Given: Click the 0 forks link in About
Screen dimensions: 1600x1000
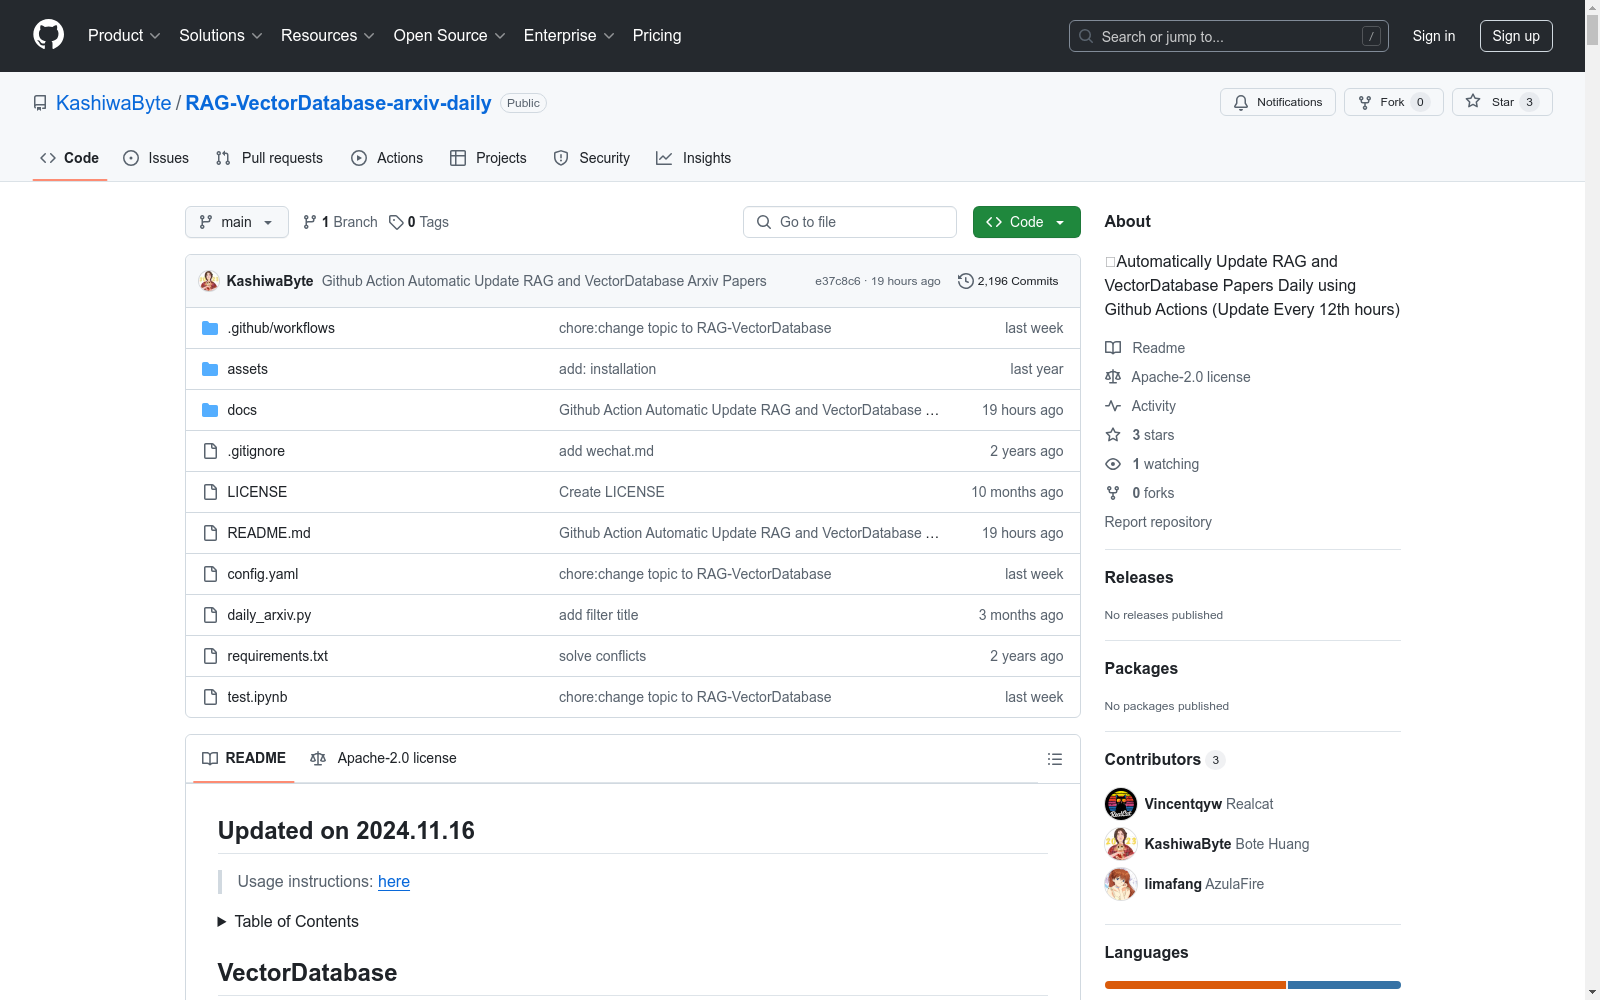Looking at the screenshot, I should click(1153, 493).
